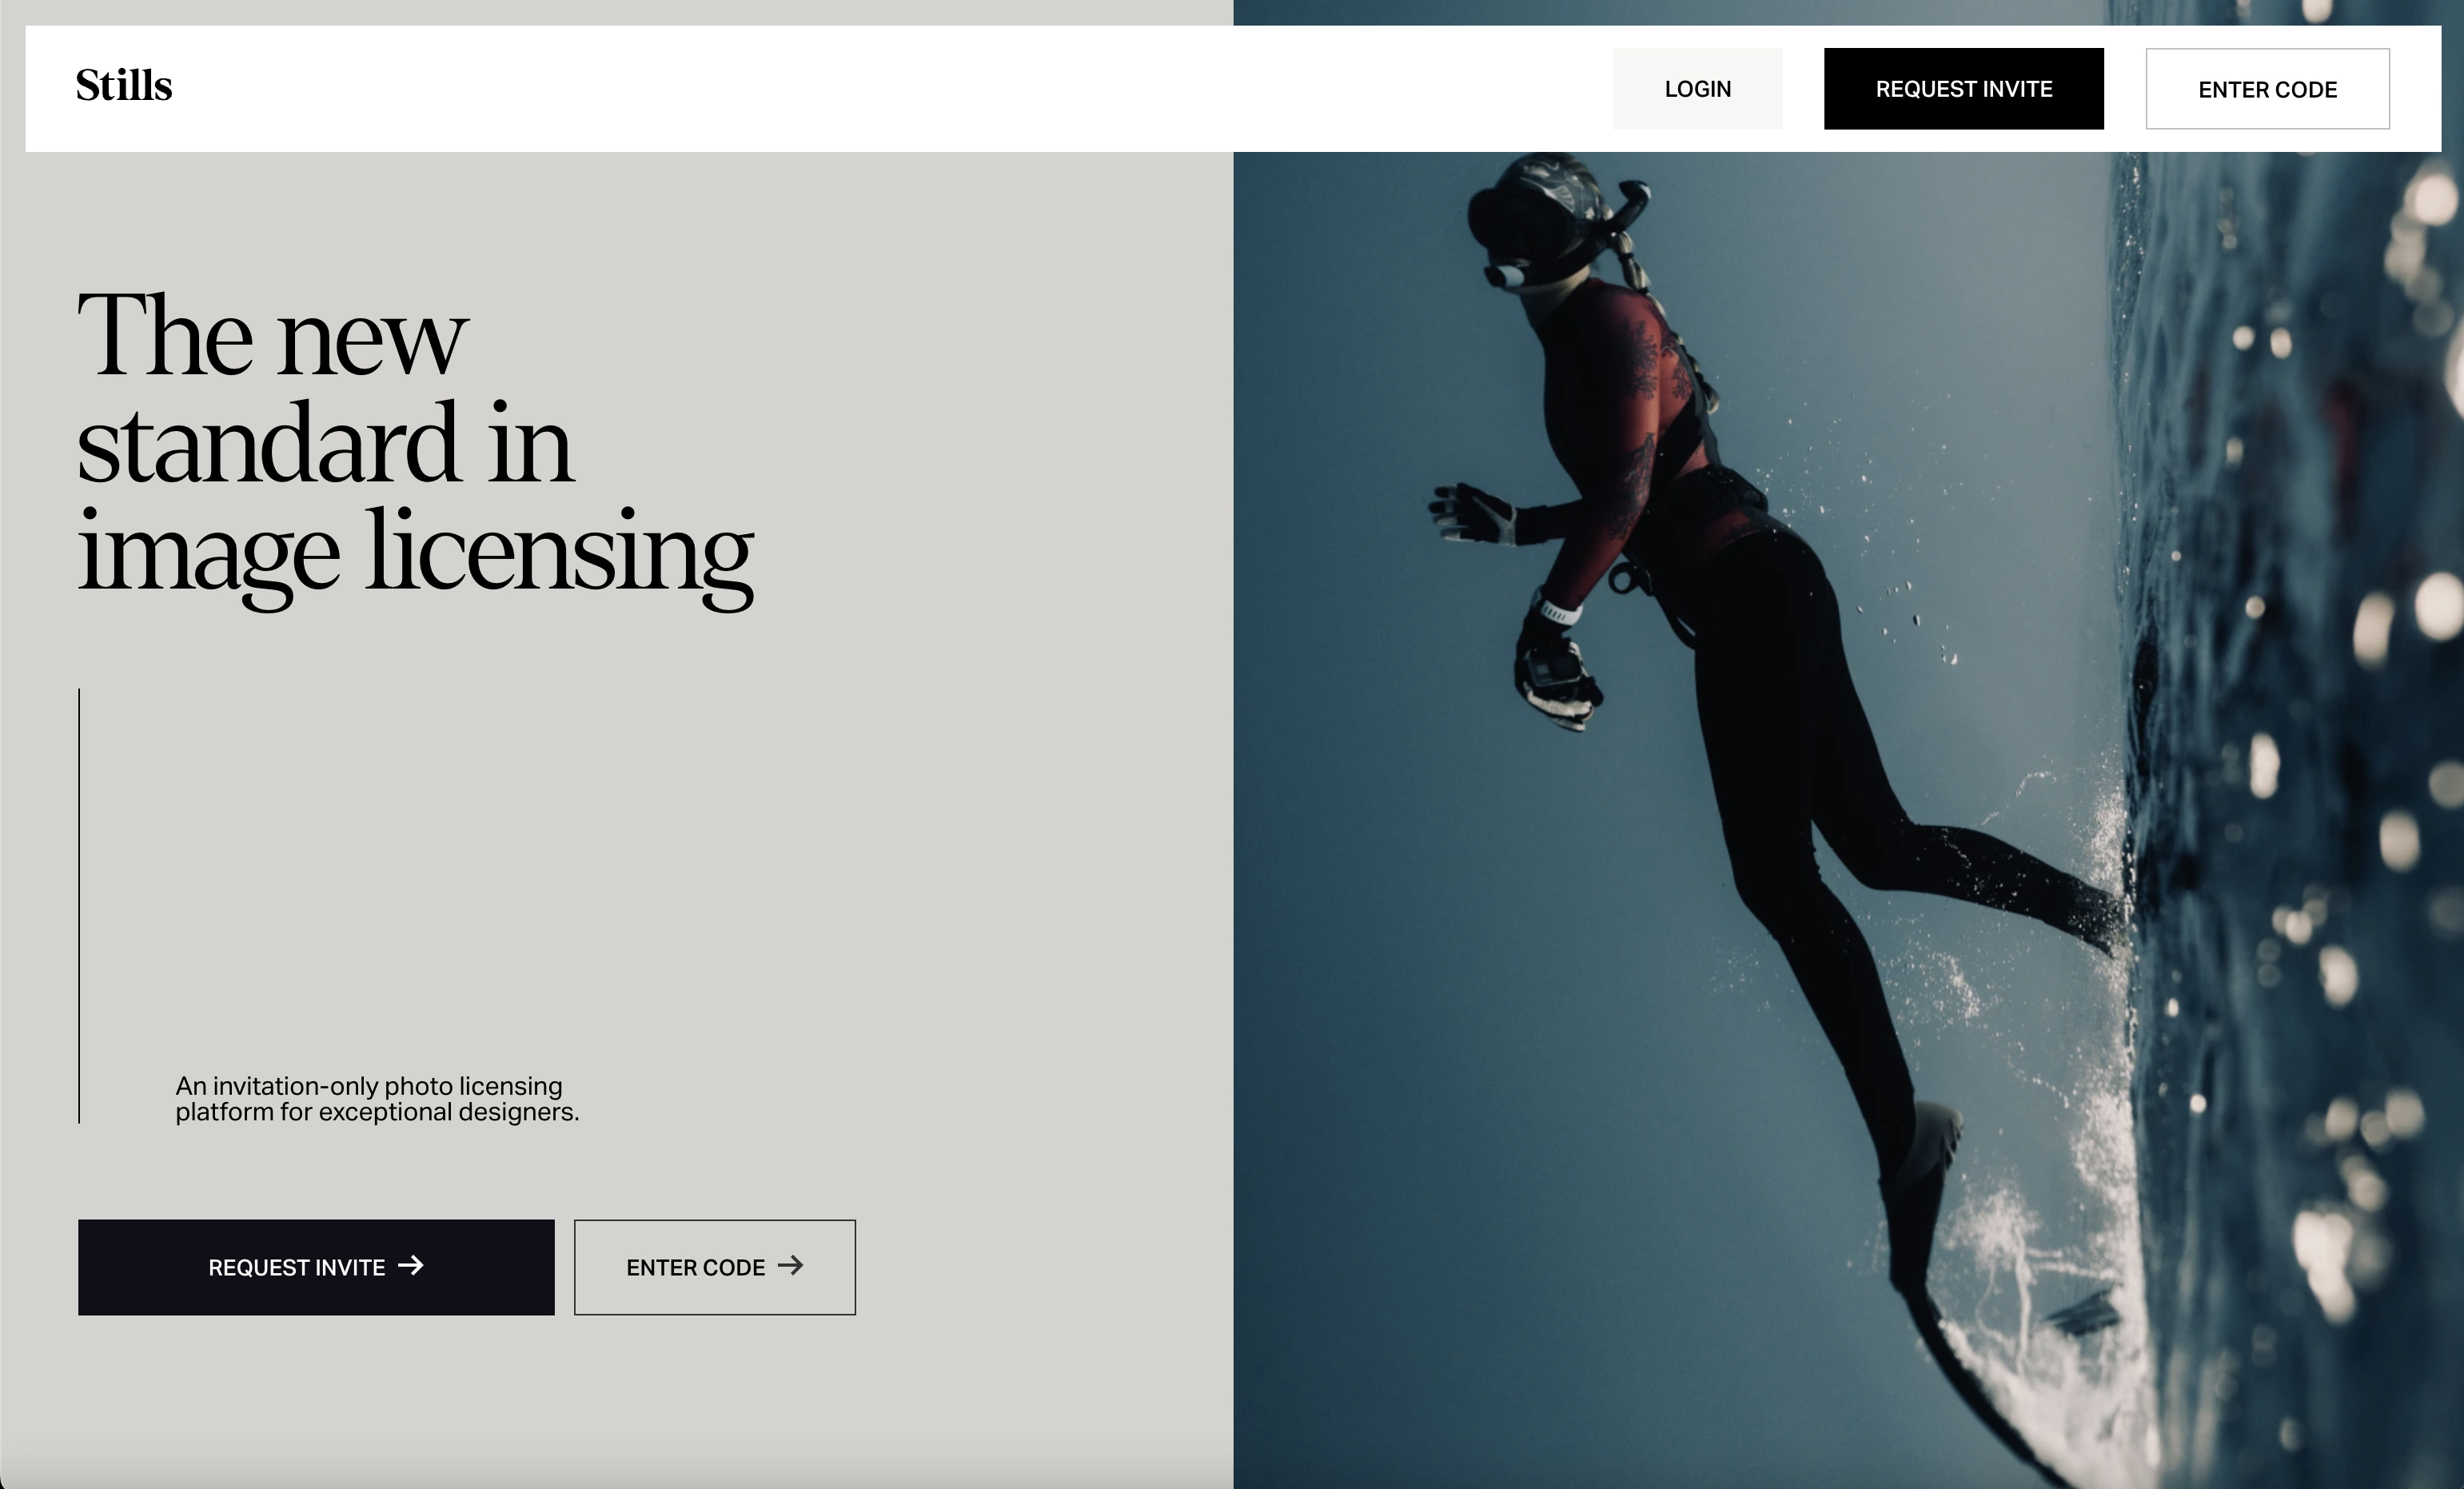
Task: Click the headline word "licensing"
Action: [x=559, y=553]
